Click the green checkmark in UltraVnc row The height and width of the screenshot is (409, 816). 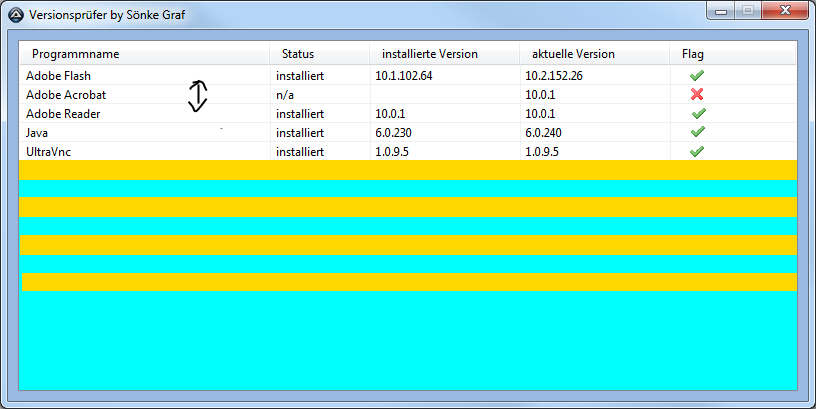click(x=697, y=151)
